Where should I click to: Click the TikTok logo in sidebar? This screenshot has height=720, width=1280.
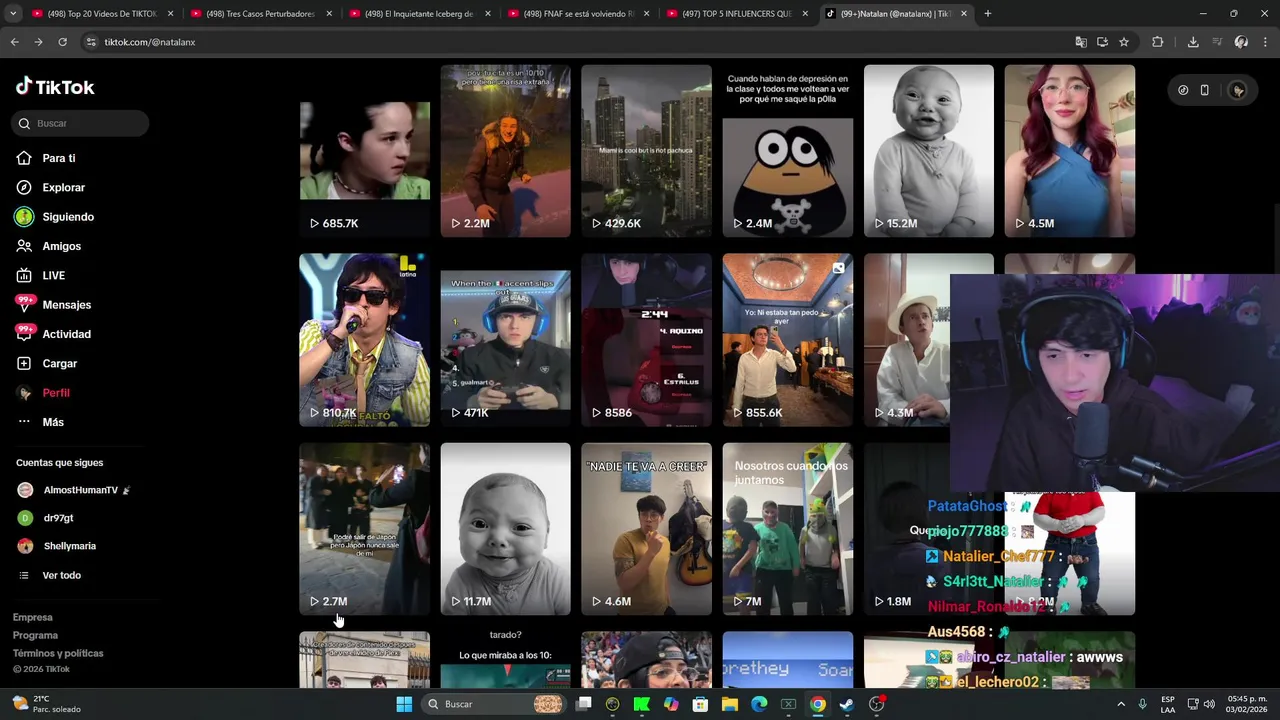coord(55,87)
